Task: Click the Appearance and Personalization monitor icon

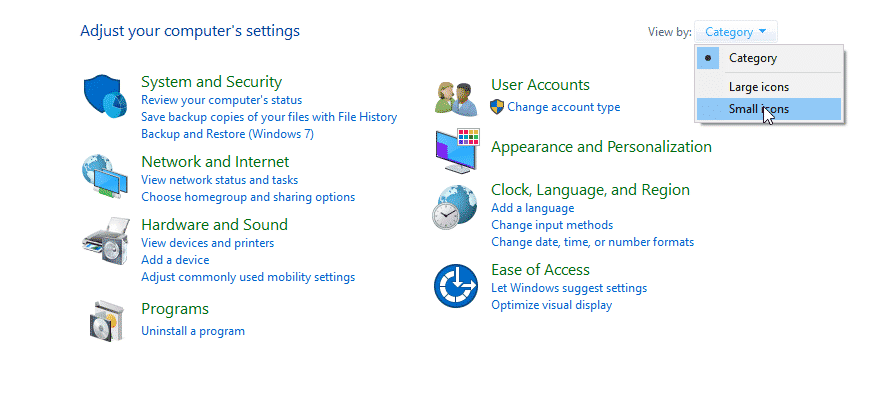Action: 457,151
